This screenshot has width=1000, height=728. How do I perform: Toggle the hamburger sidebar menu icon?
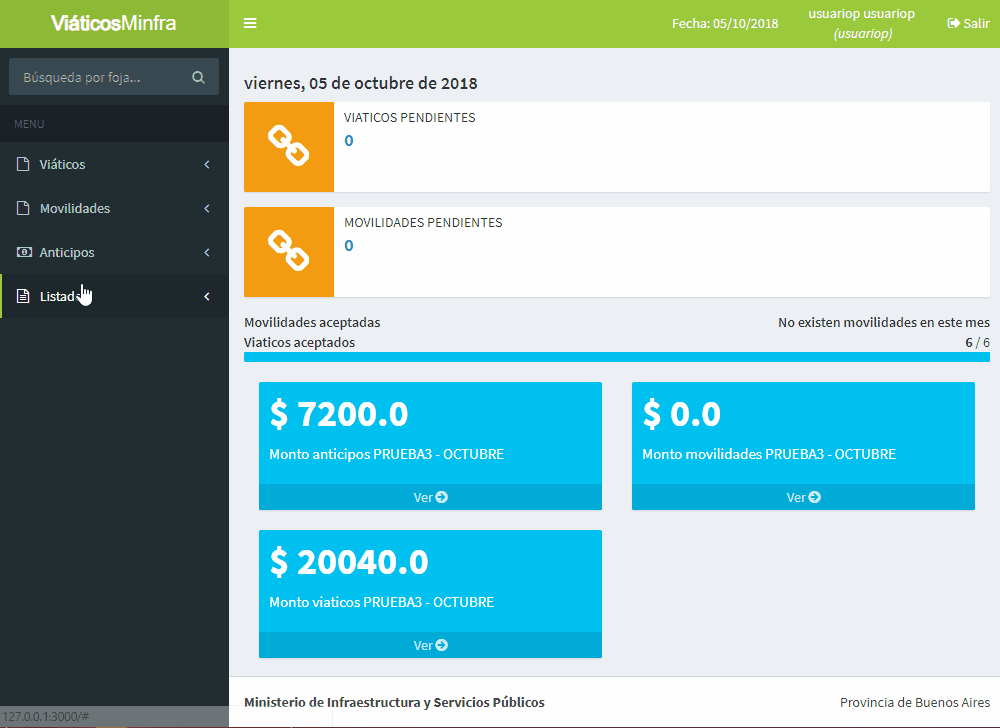(250, 24)
